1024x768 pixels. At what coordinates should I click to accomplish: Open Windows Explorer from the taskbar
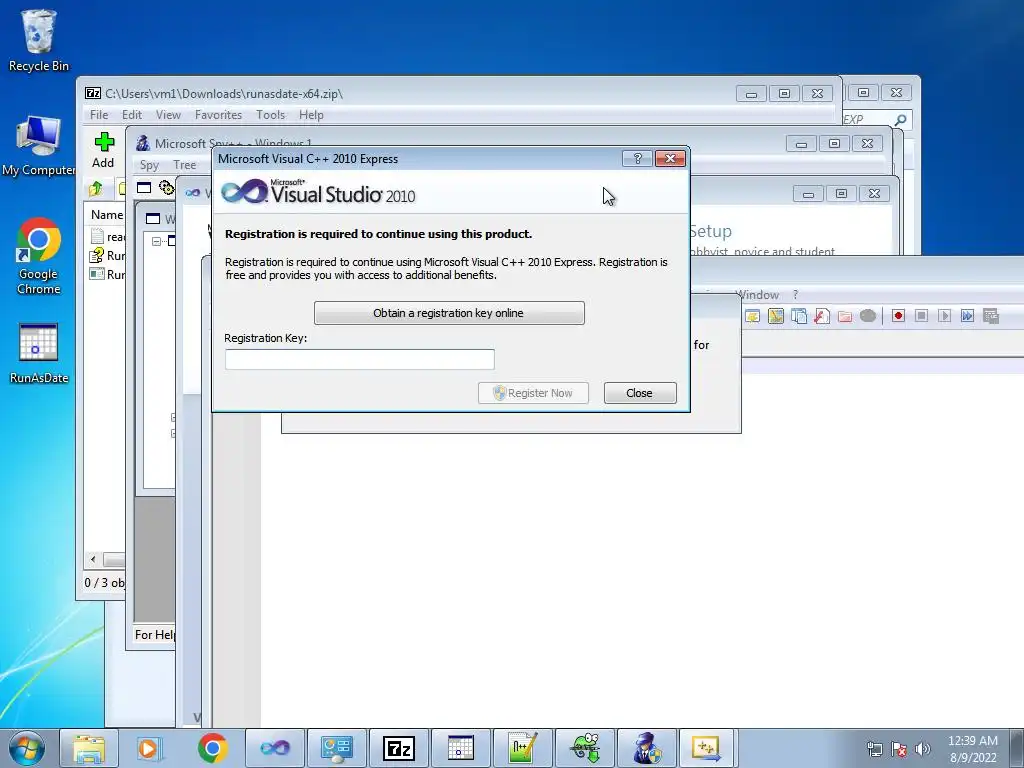[89, 748]
